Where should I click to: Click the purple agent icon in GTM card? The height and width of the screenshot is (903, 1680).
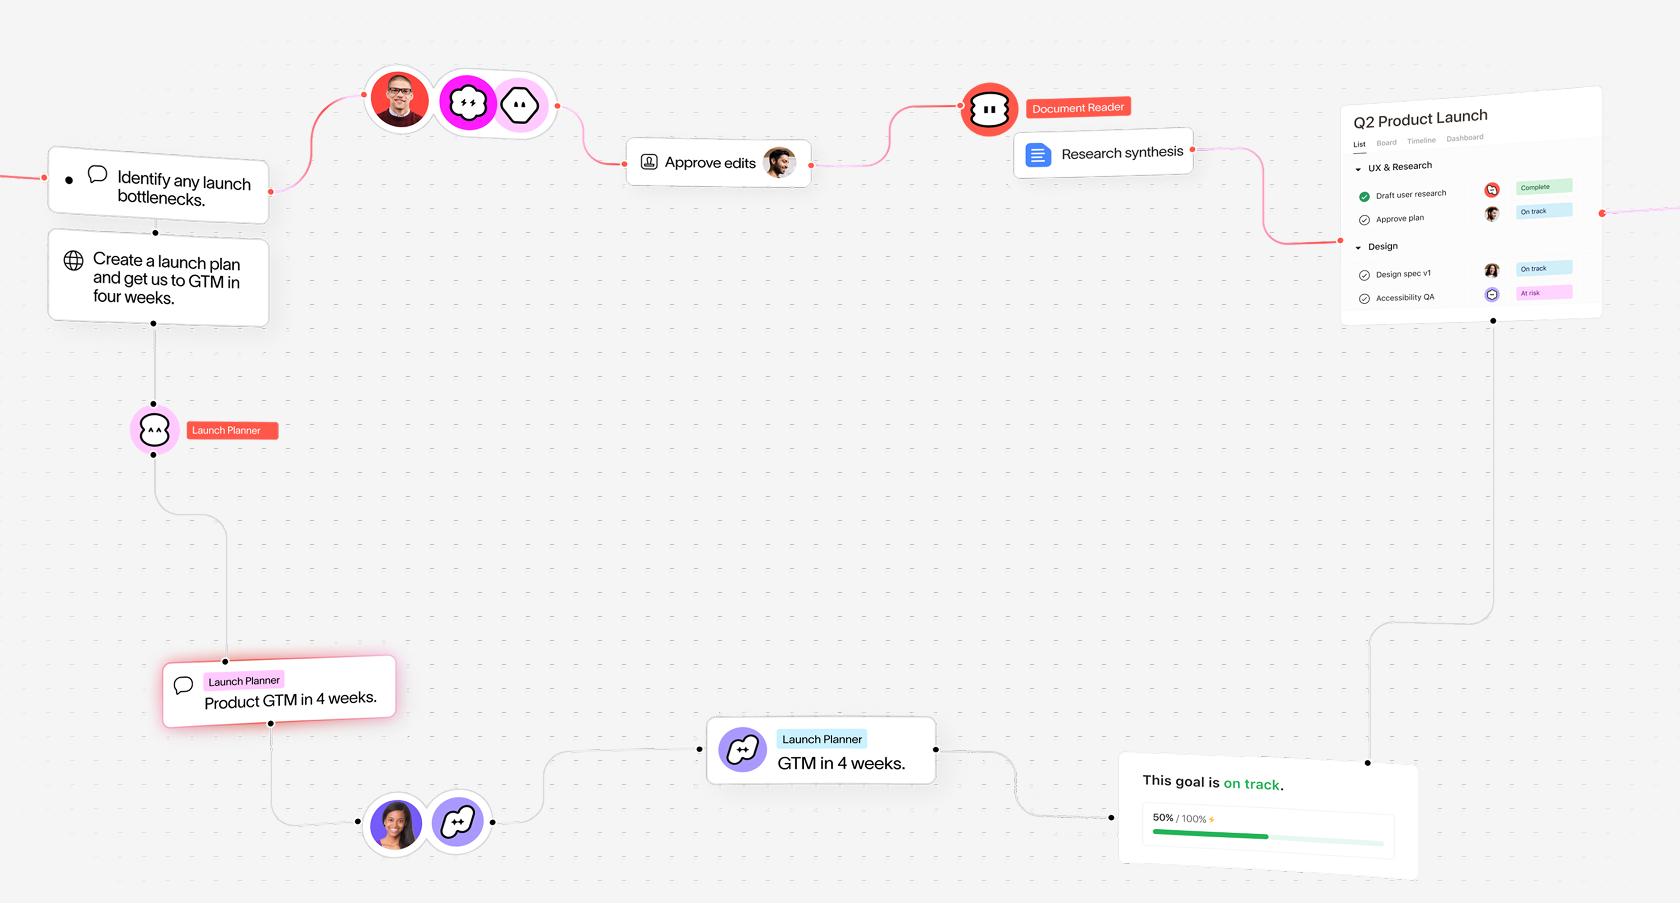[x=743, y=750]
